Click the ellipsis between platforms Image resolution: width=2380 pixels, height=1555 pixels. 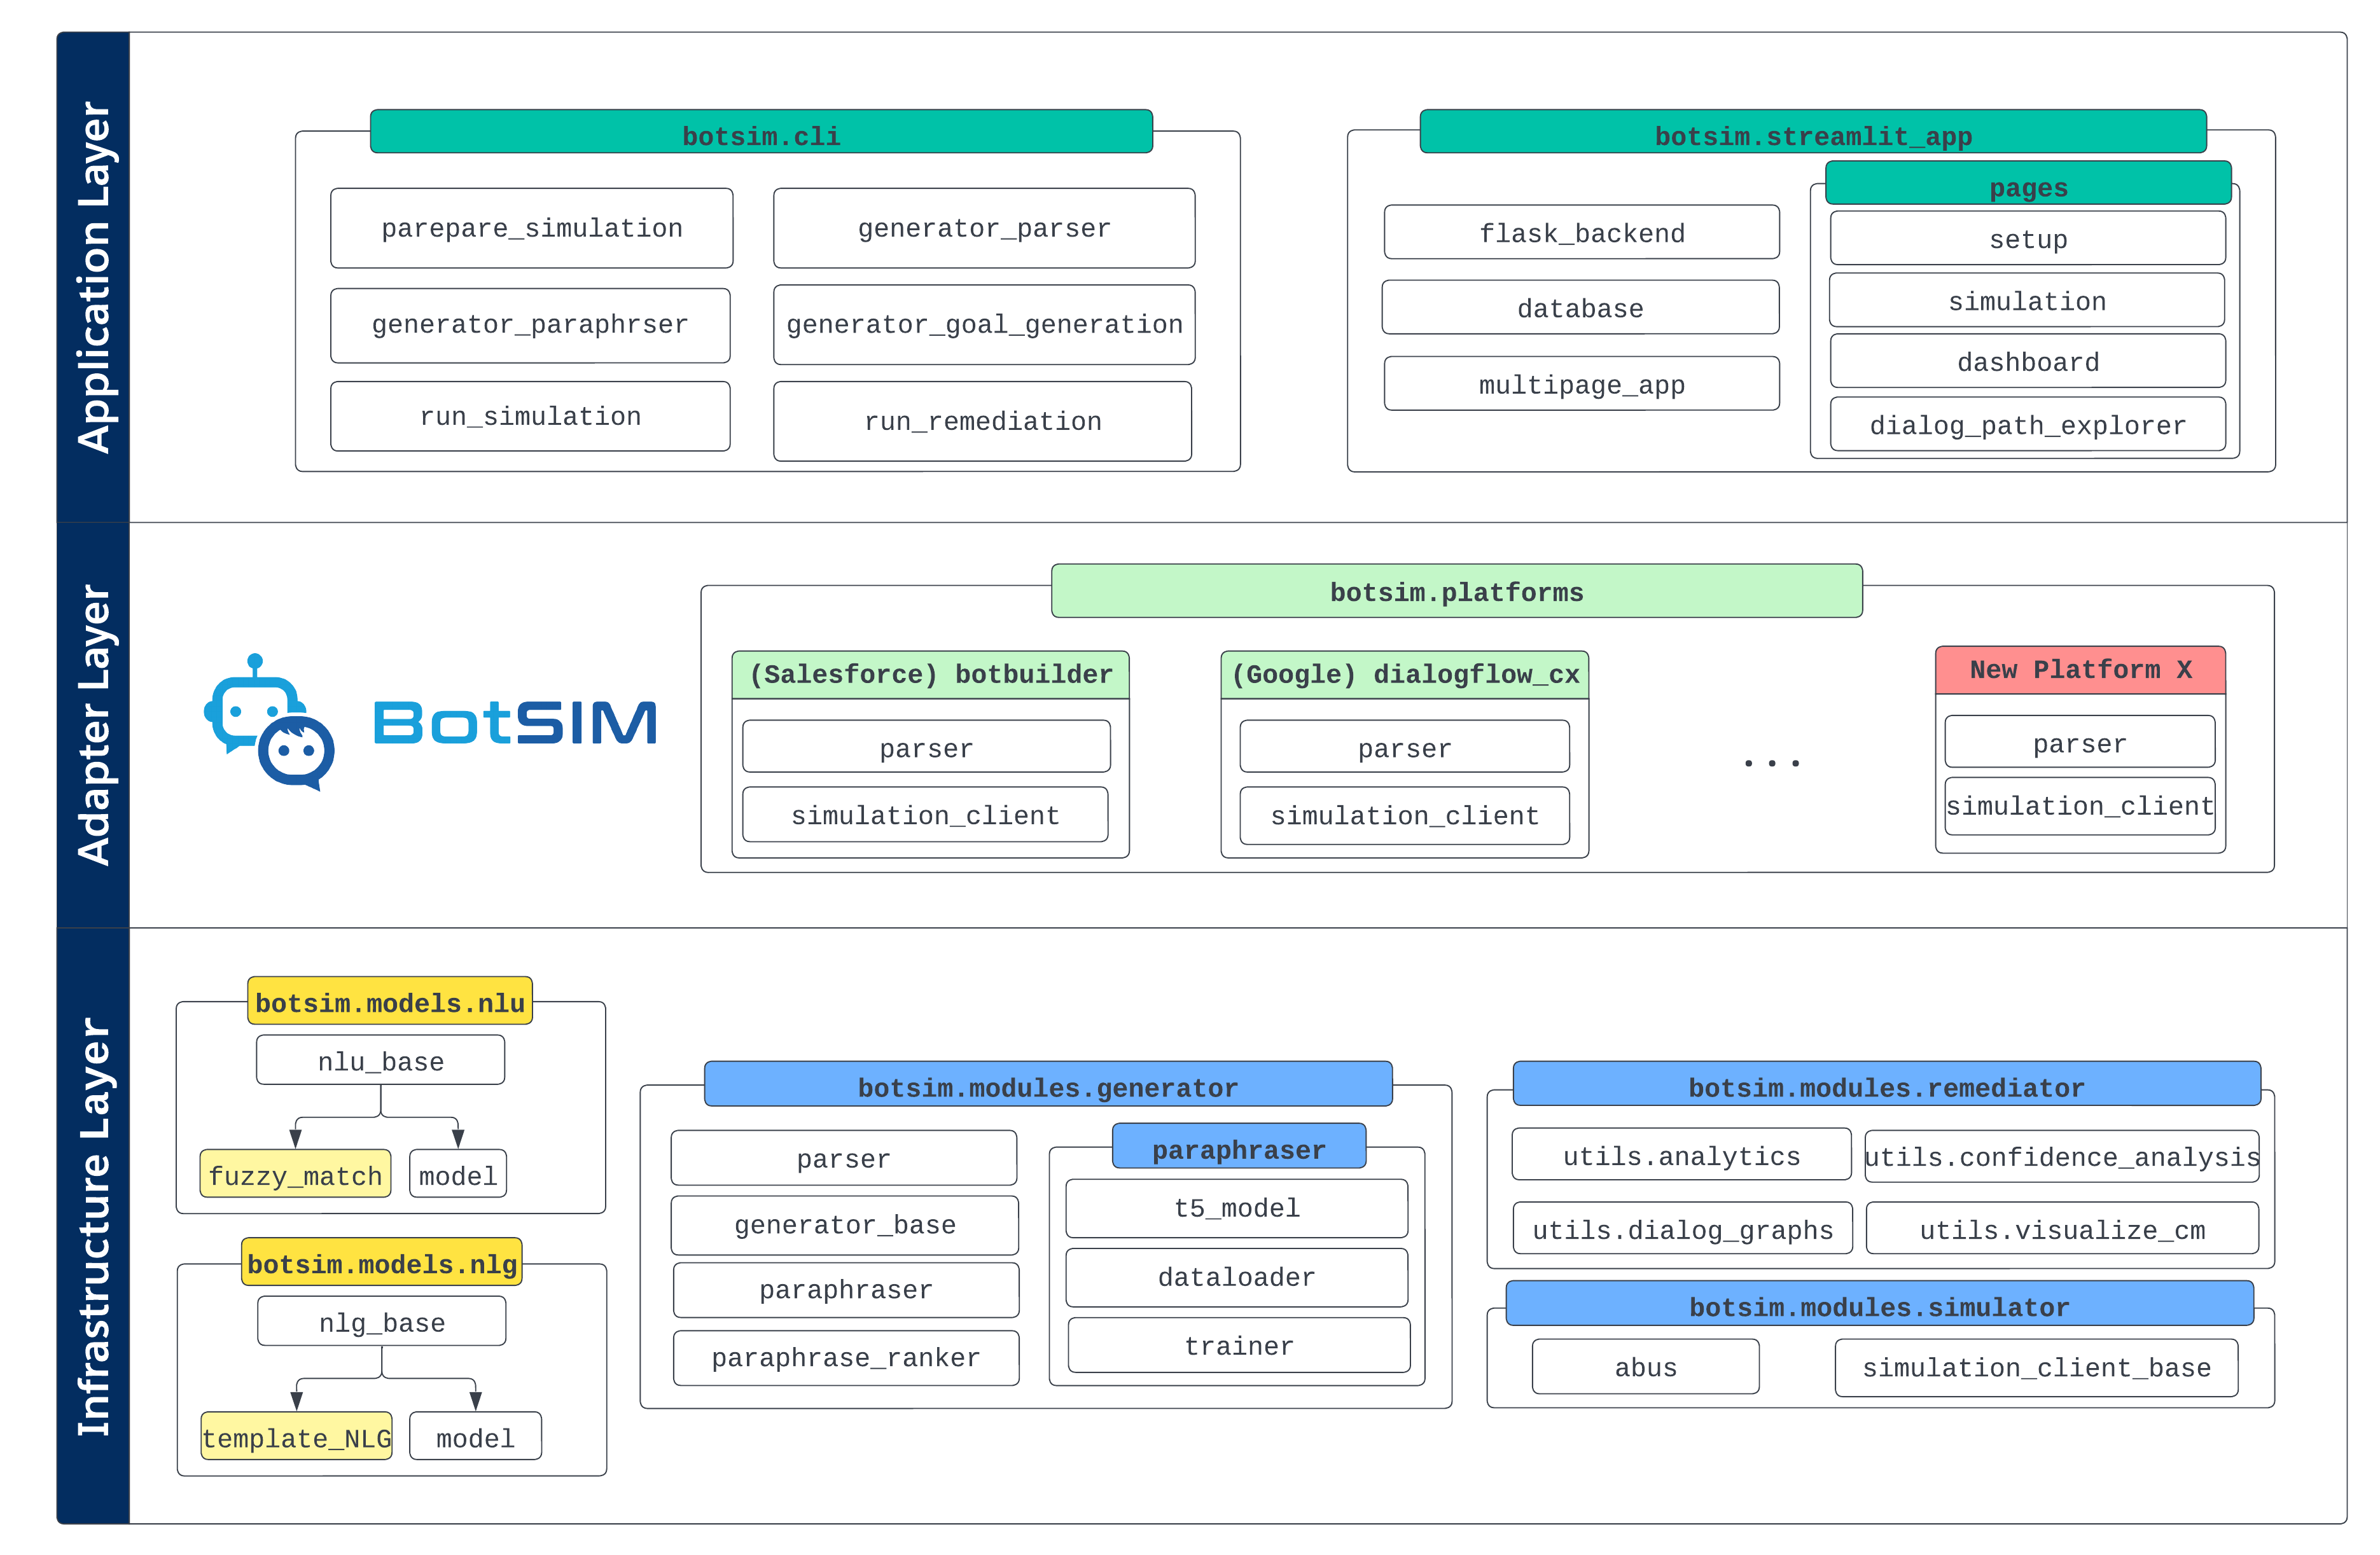coord(1771,763)
